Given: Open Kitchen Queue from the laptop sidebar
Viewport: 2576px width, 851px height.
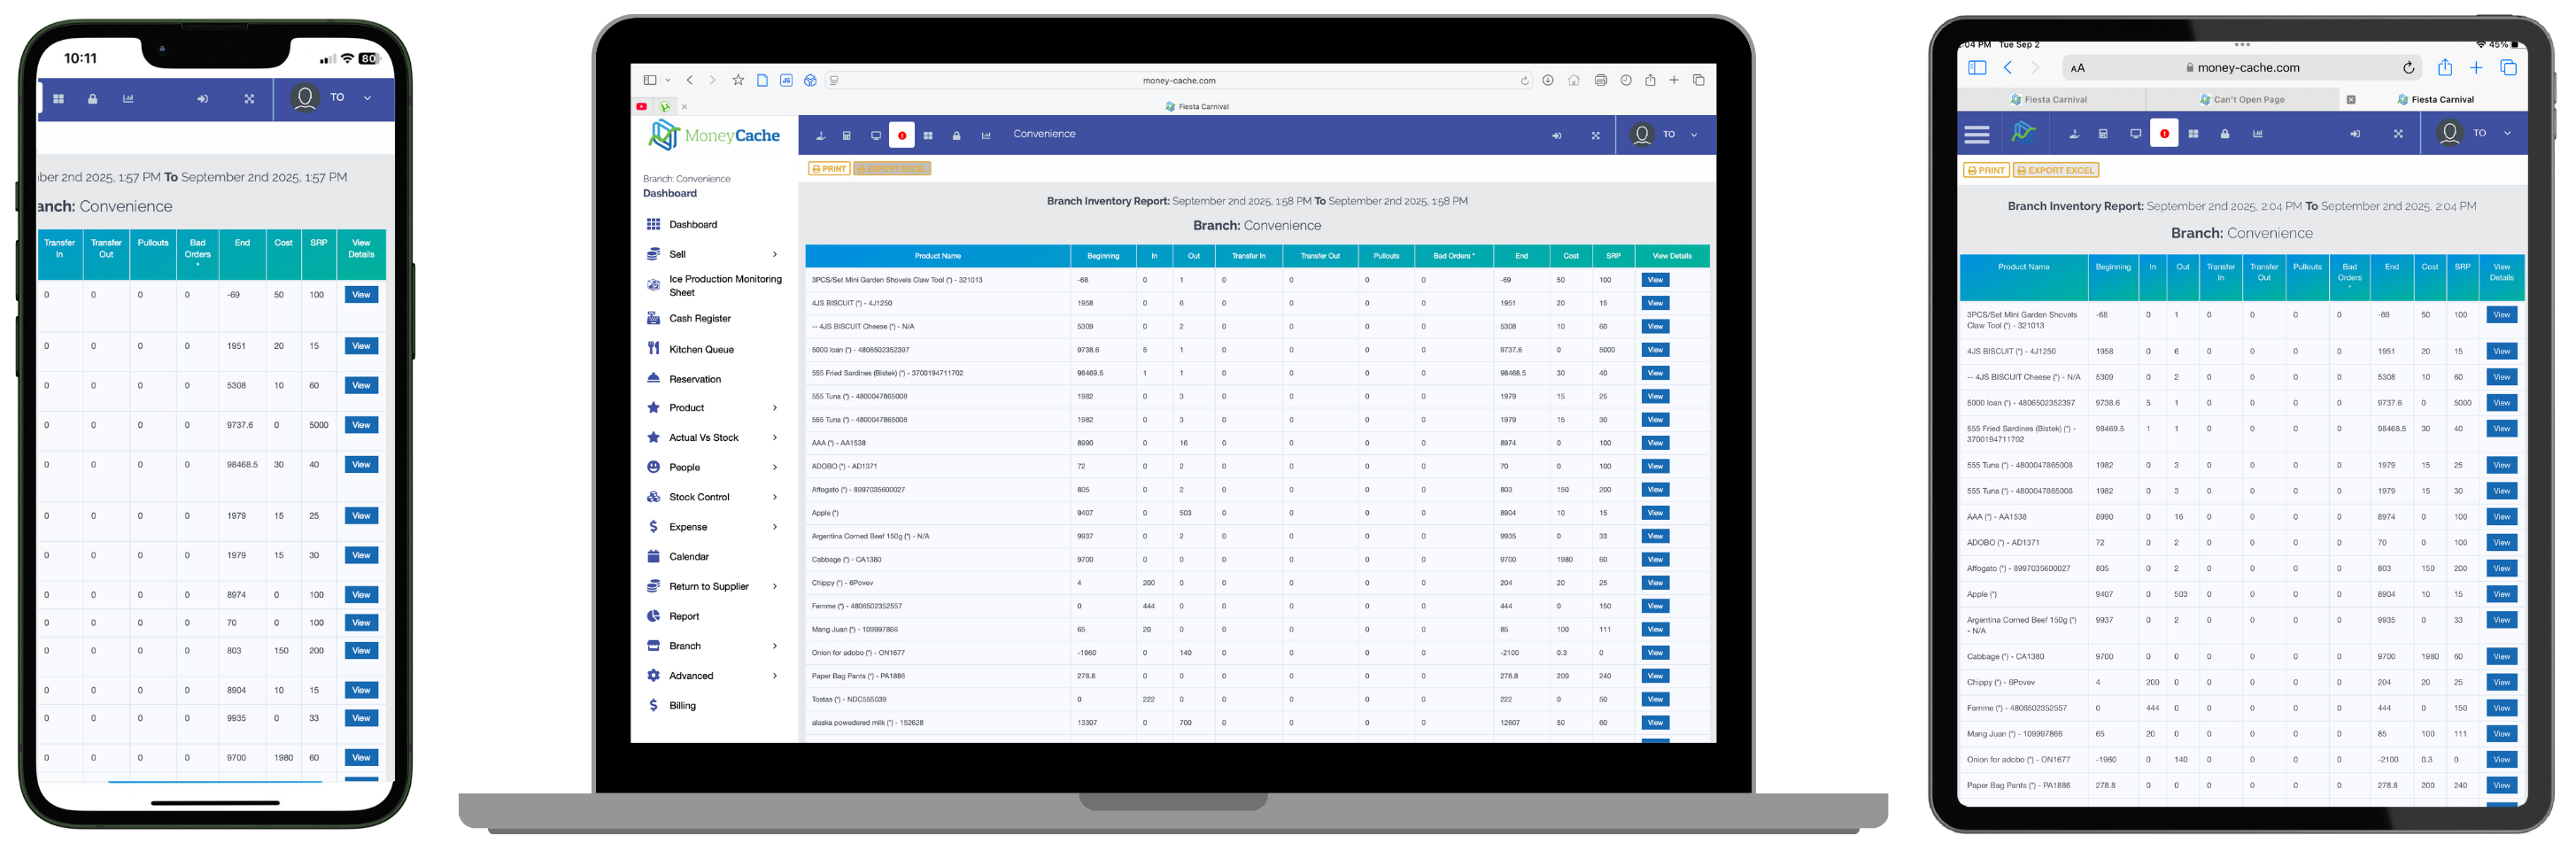Looking at the screenshot, I should pos(700,350).
